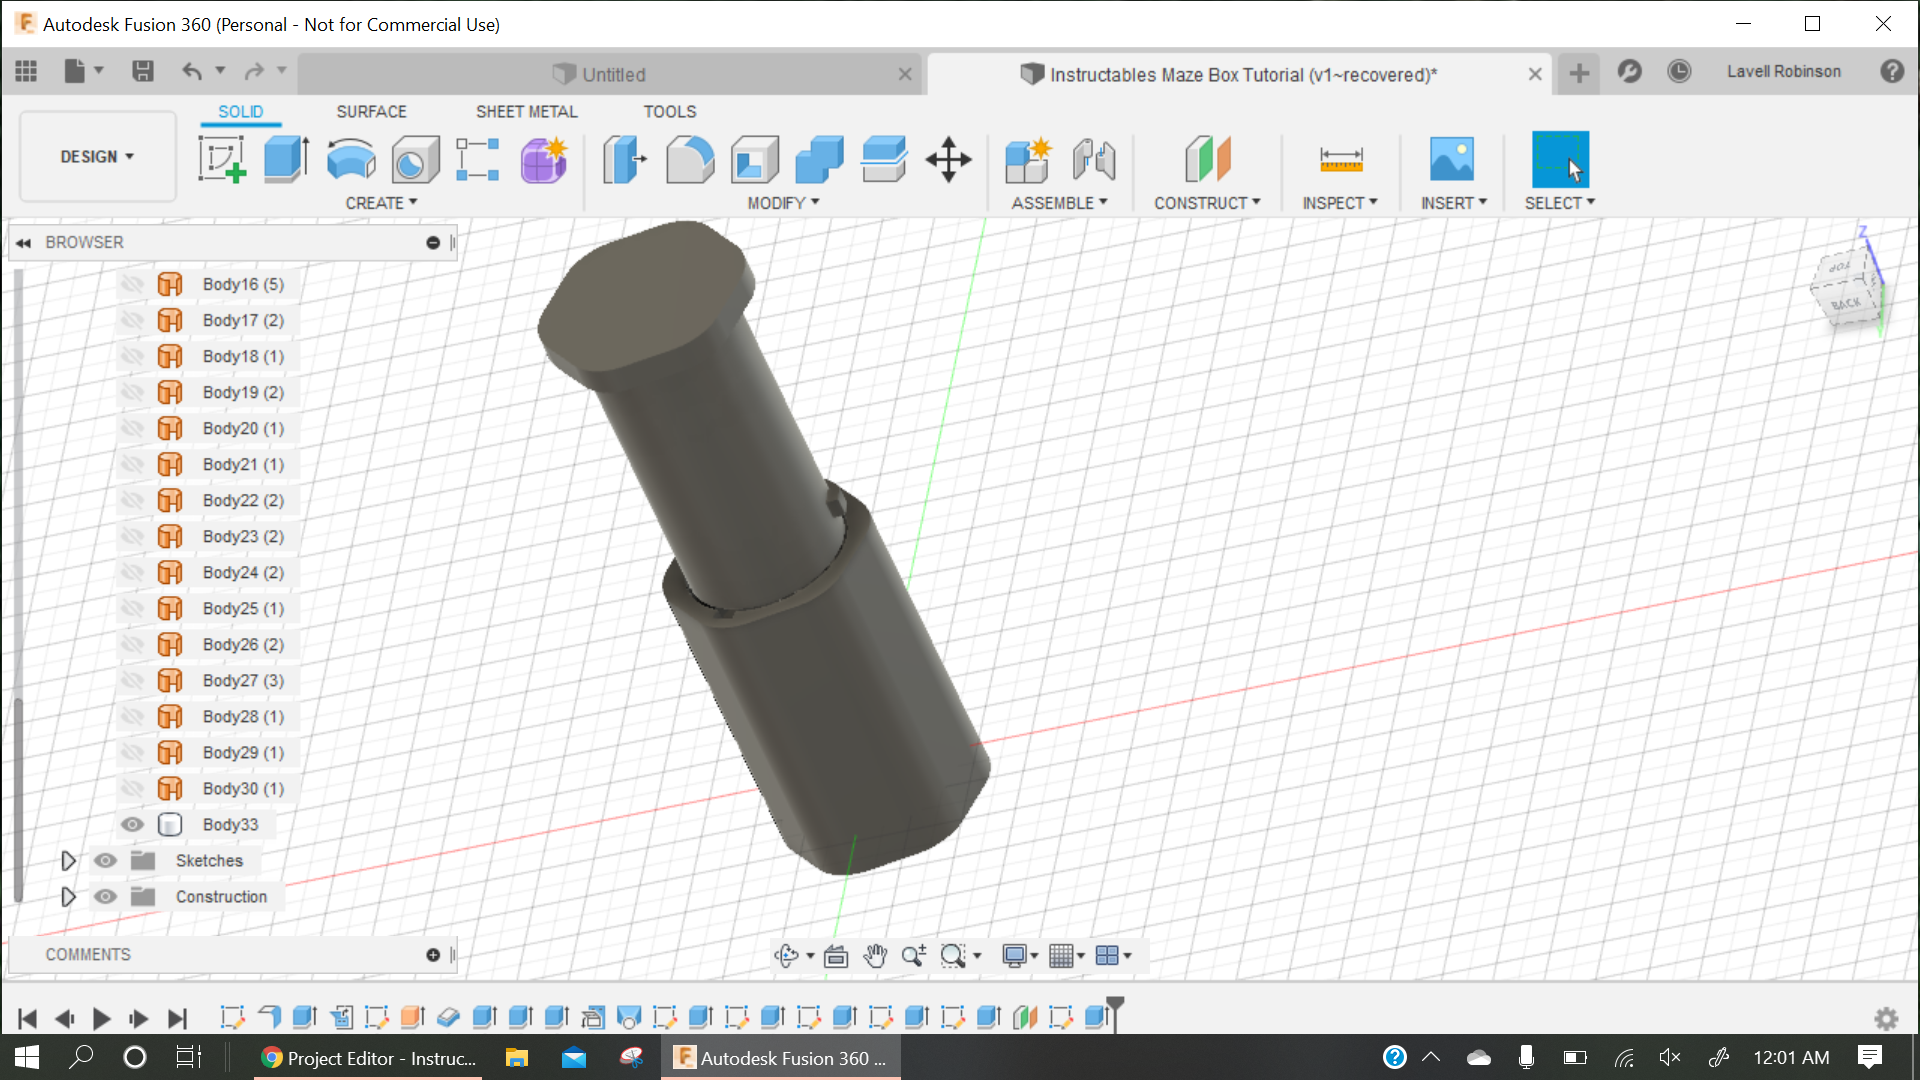Click the Create Form icon
Viewport: 1920px width, 1080px height.
pos(544,159)
